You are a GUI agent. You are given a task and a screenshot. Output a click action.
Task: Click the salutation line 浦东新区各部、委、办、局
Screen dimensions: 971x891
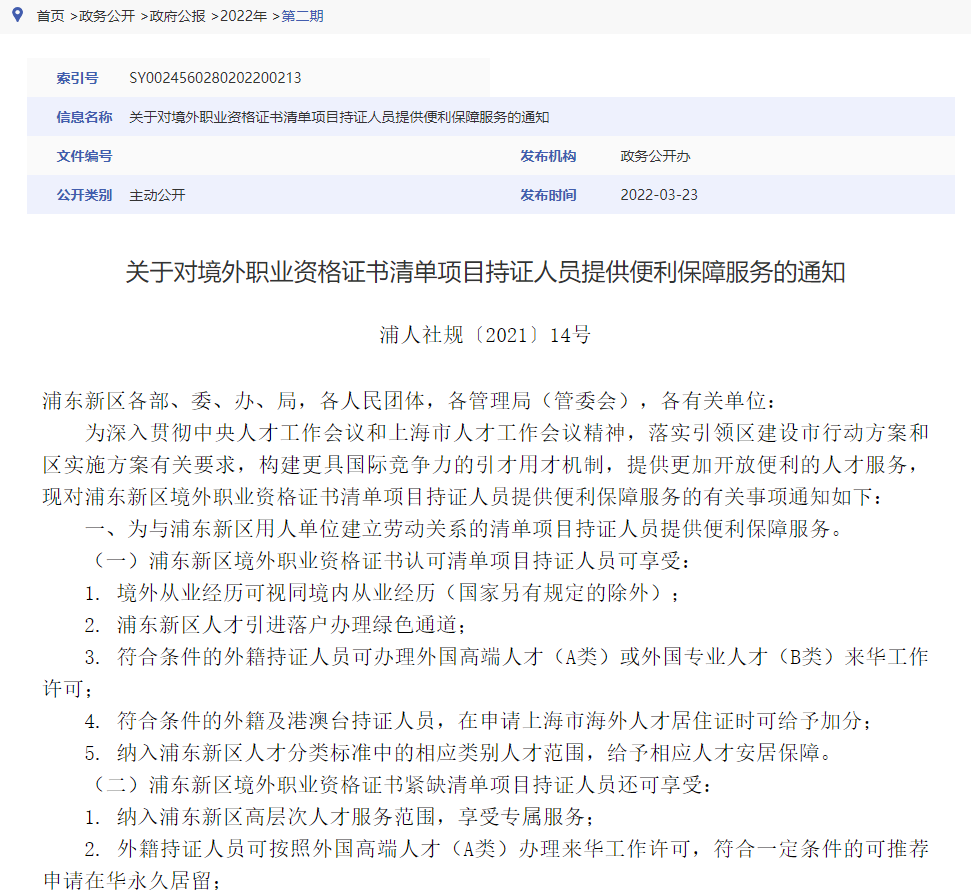409,401
